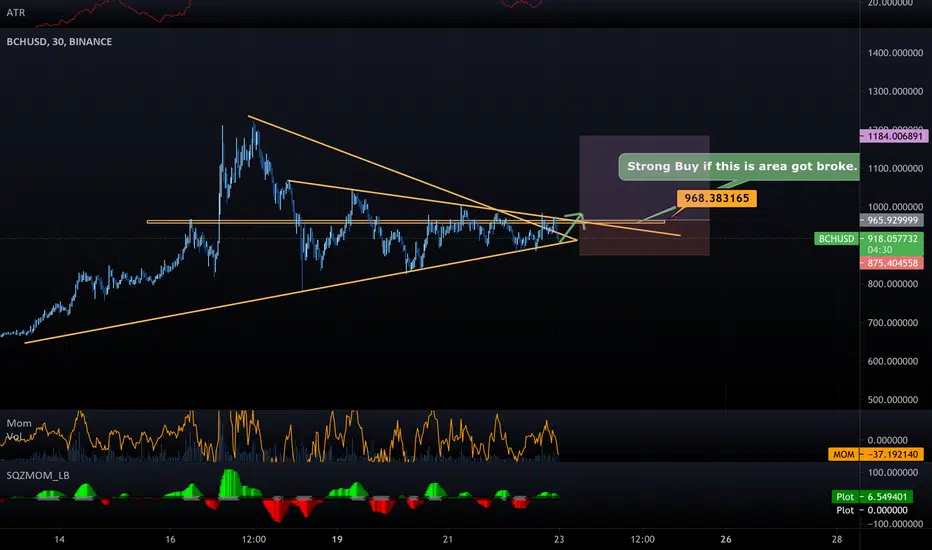Select the Strong Buy annotation callout
This screenshot has height=550, width=932.
[739, 166]
